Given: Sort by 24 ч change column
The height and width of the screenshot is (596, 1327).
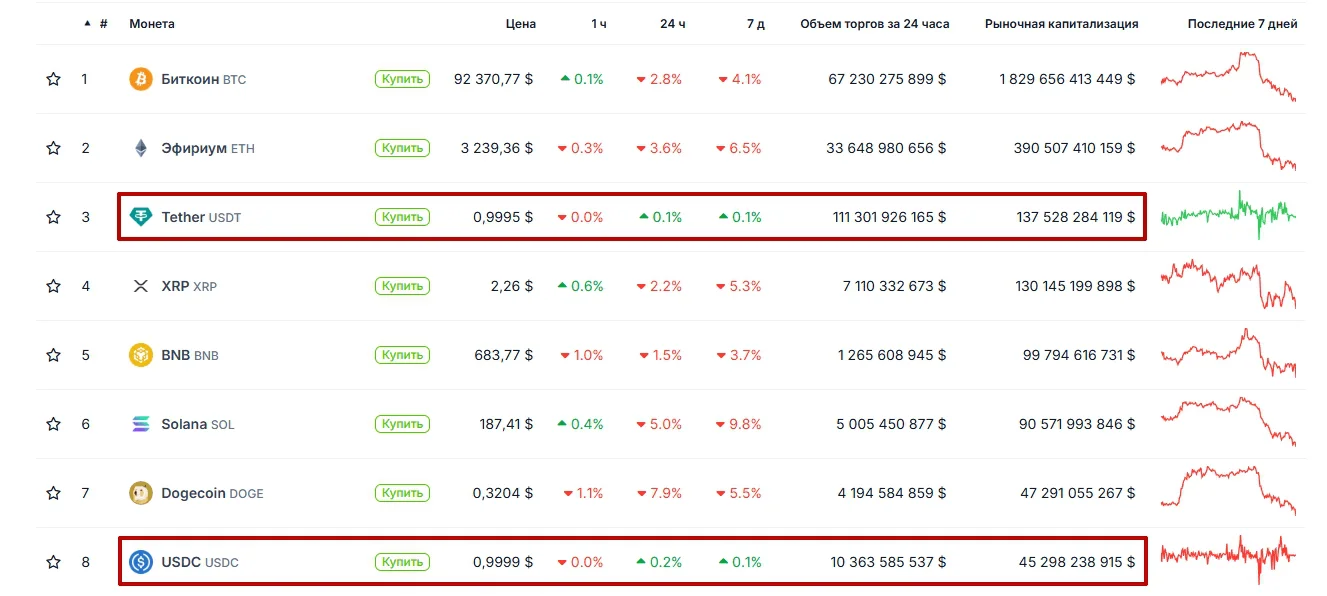Looking at the screenshot, I should click(672, 24).
